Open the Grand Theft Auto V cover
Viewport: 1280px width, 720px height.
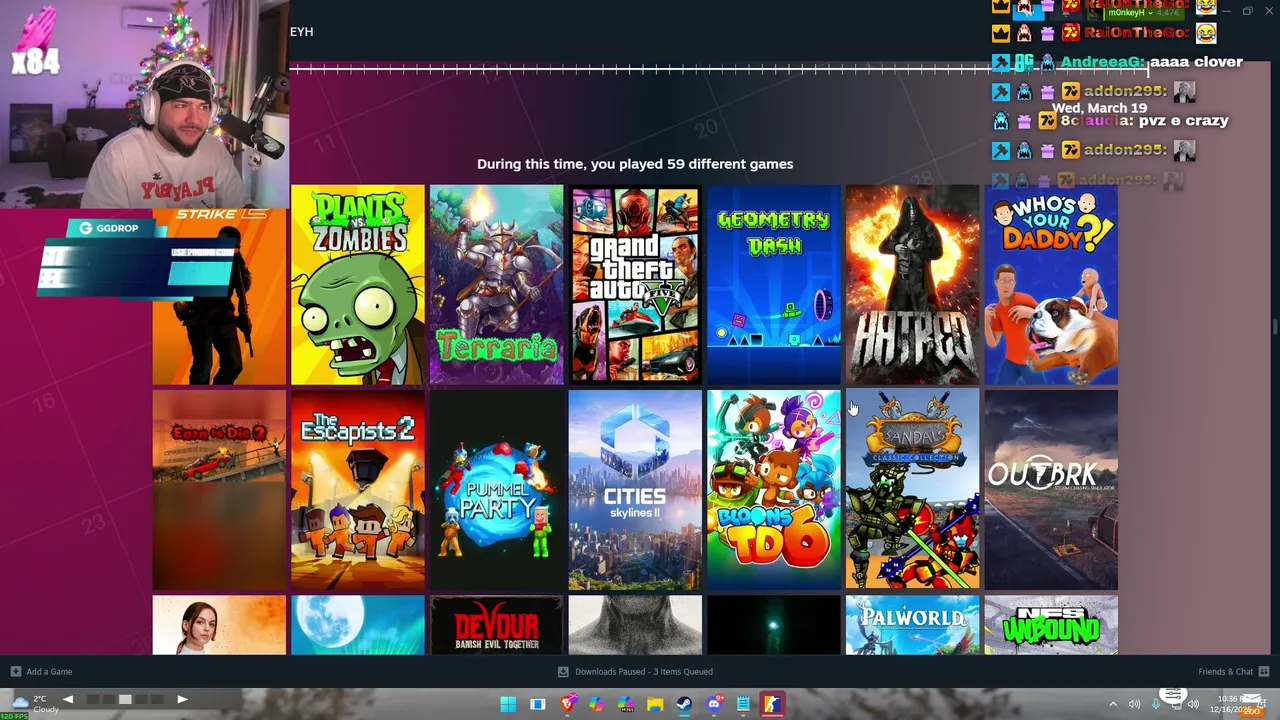(x=635, y=284)
